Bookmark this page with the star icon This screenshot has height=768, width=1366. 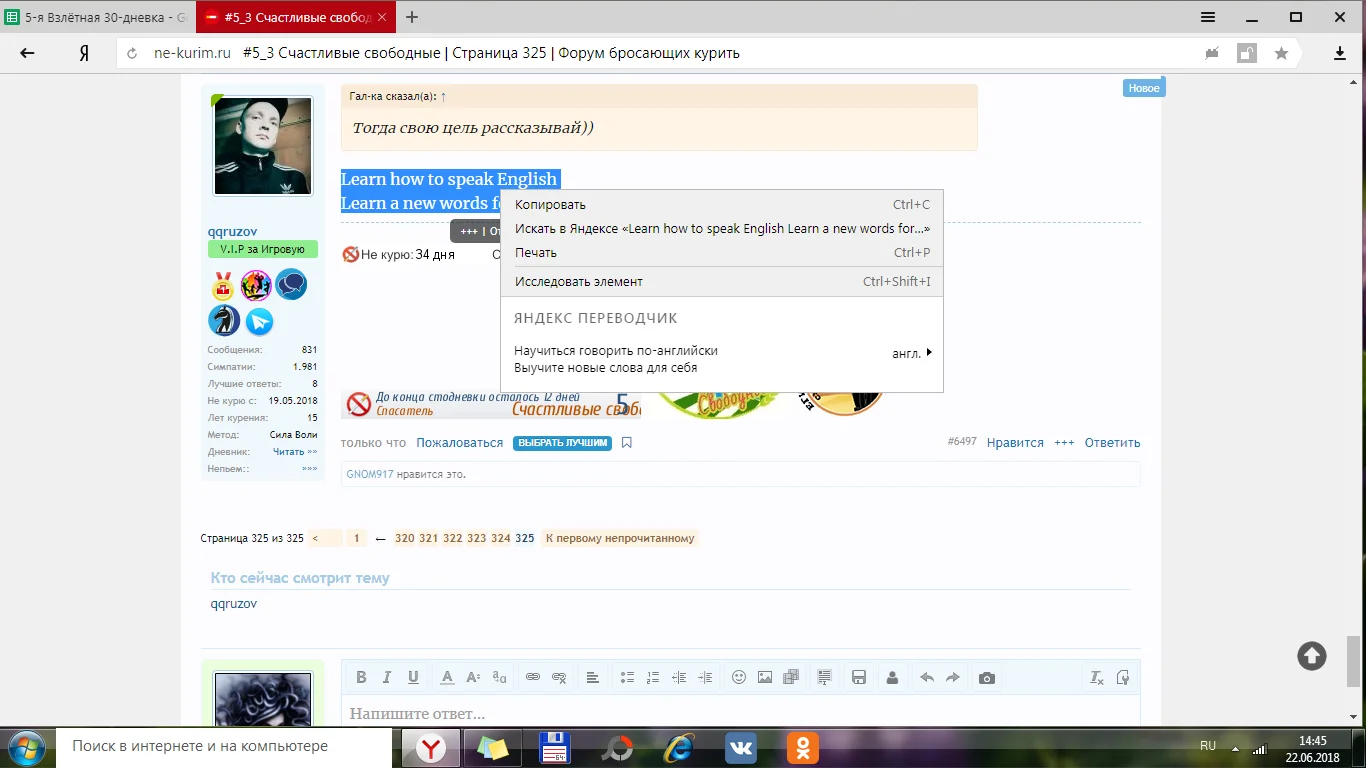(1281, 53)
